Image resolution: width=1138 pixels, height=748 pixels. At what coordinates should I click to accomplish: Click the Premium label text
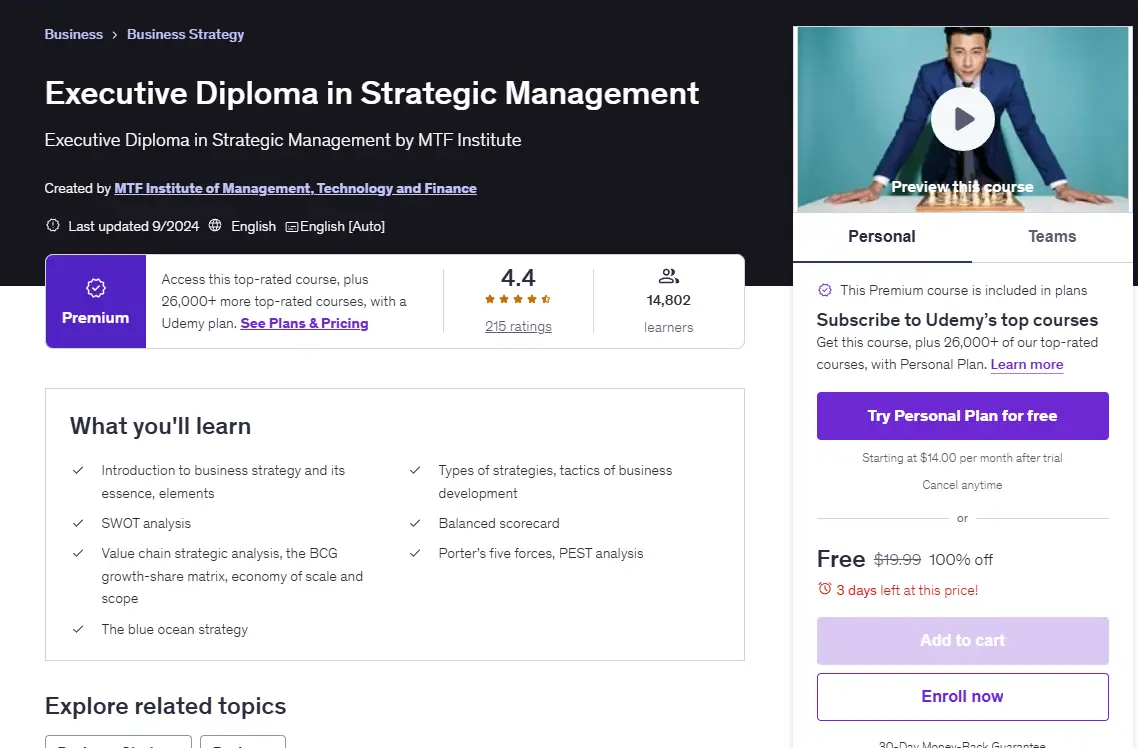tap(96, 318)
